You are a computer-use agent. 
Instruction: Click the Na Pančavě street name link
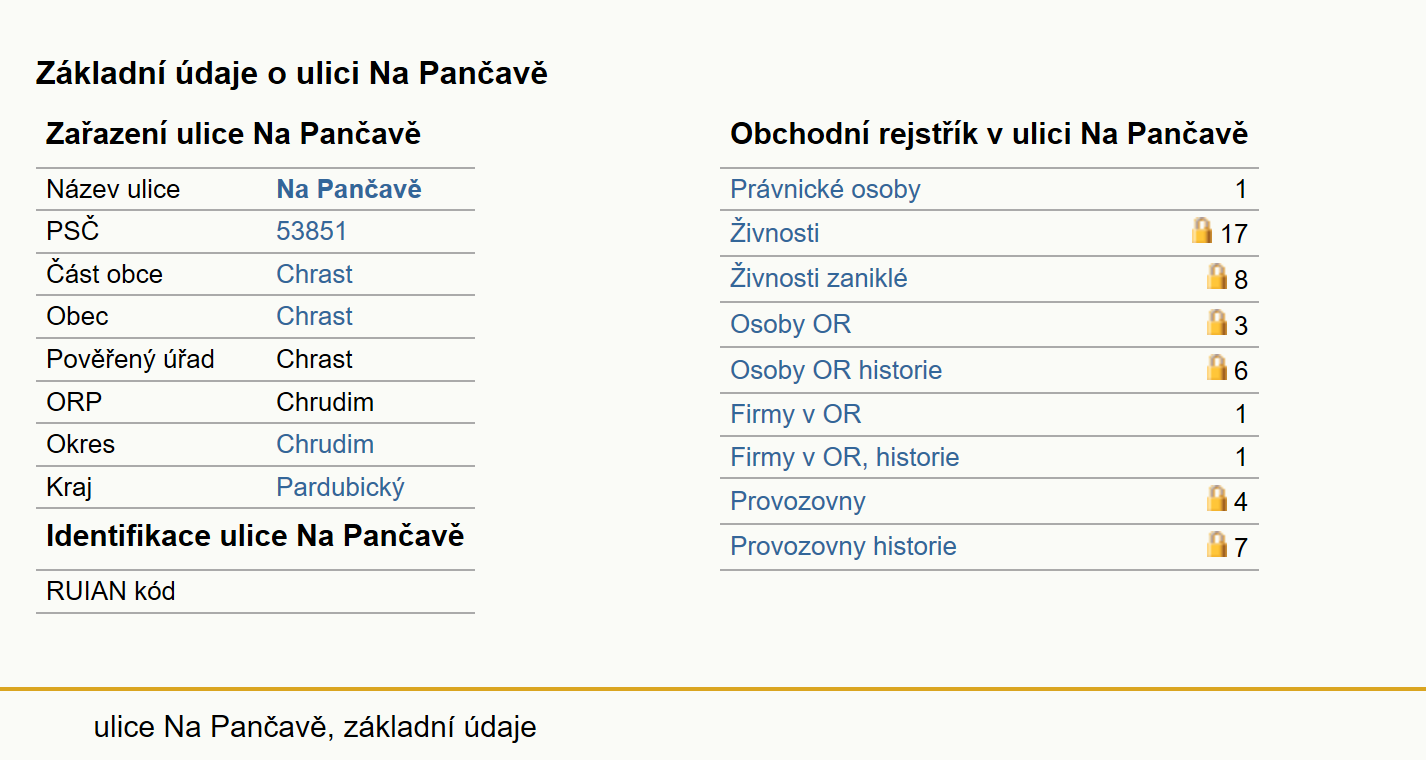click(349, 189)
